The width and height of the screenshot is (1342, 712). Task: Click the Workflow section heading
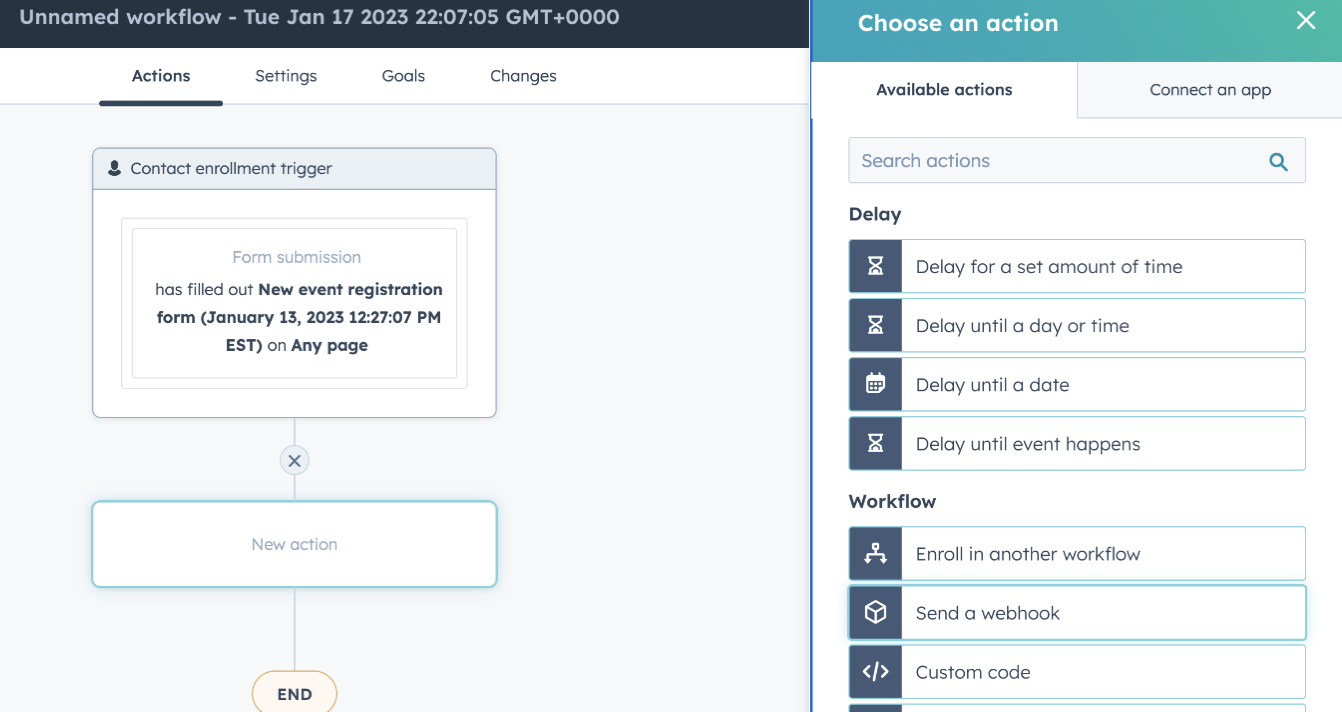click(893, 501)
